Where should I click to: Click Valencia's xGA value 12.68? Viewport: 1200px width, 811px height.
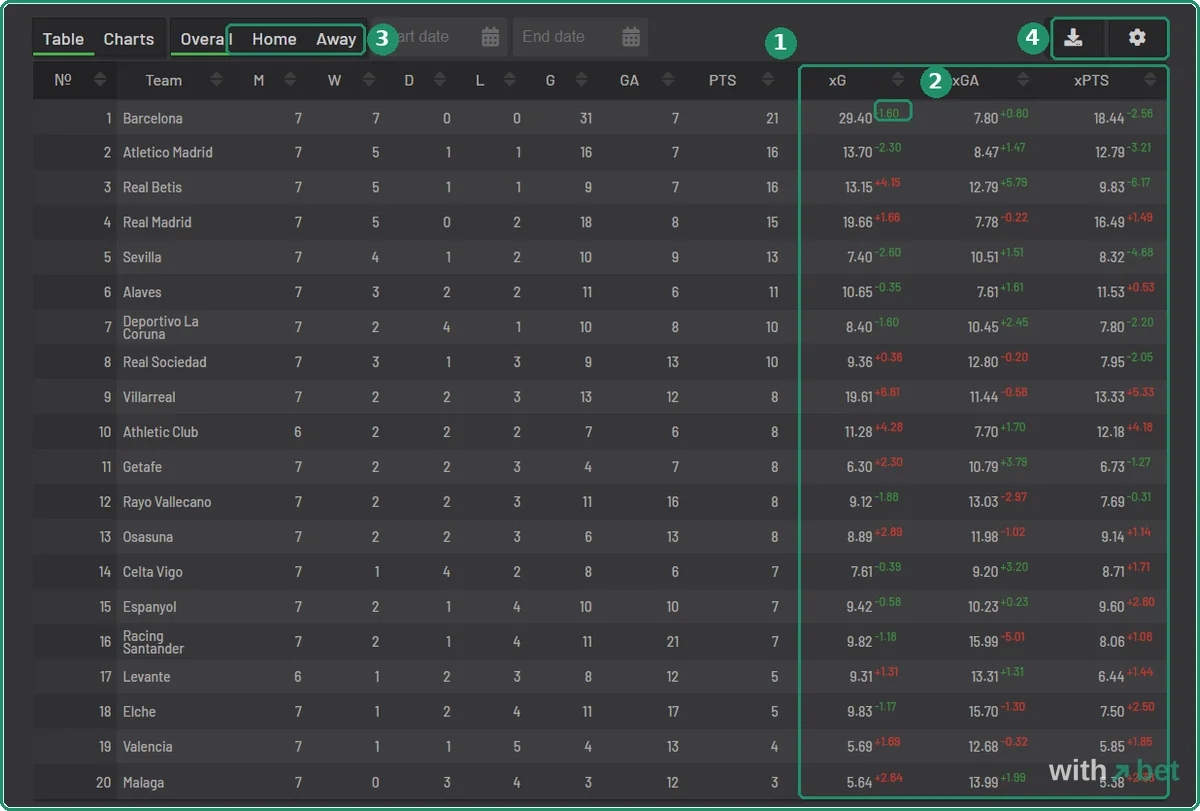(x=983, y=747)
